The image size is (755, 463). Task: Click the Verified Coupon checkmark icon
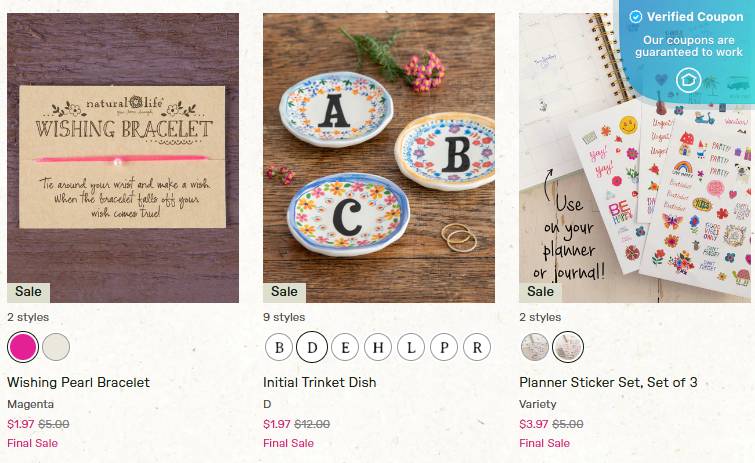click(636, 17)
